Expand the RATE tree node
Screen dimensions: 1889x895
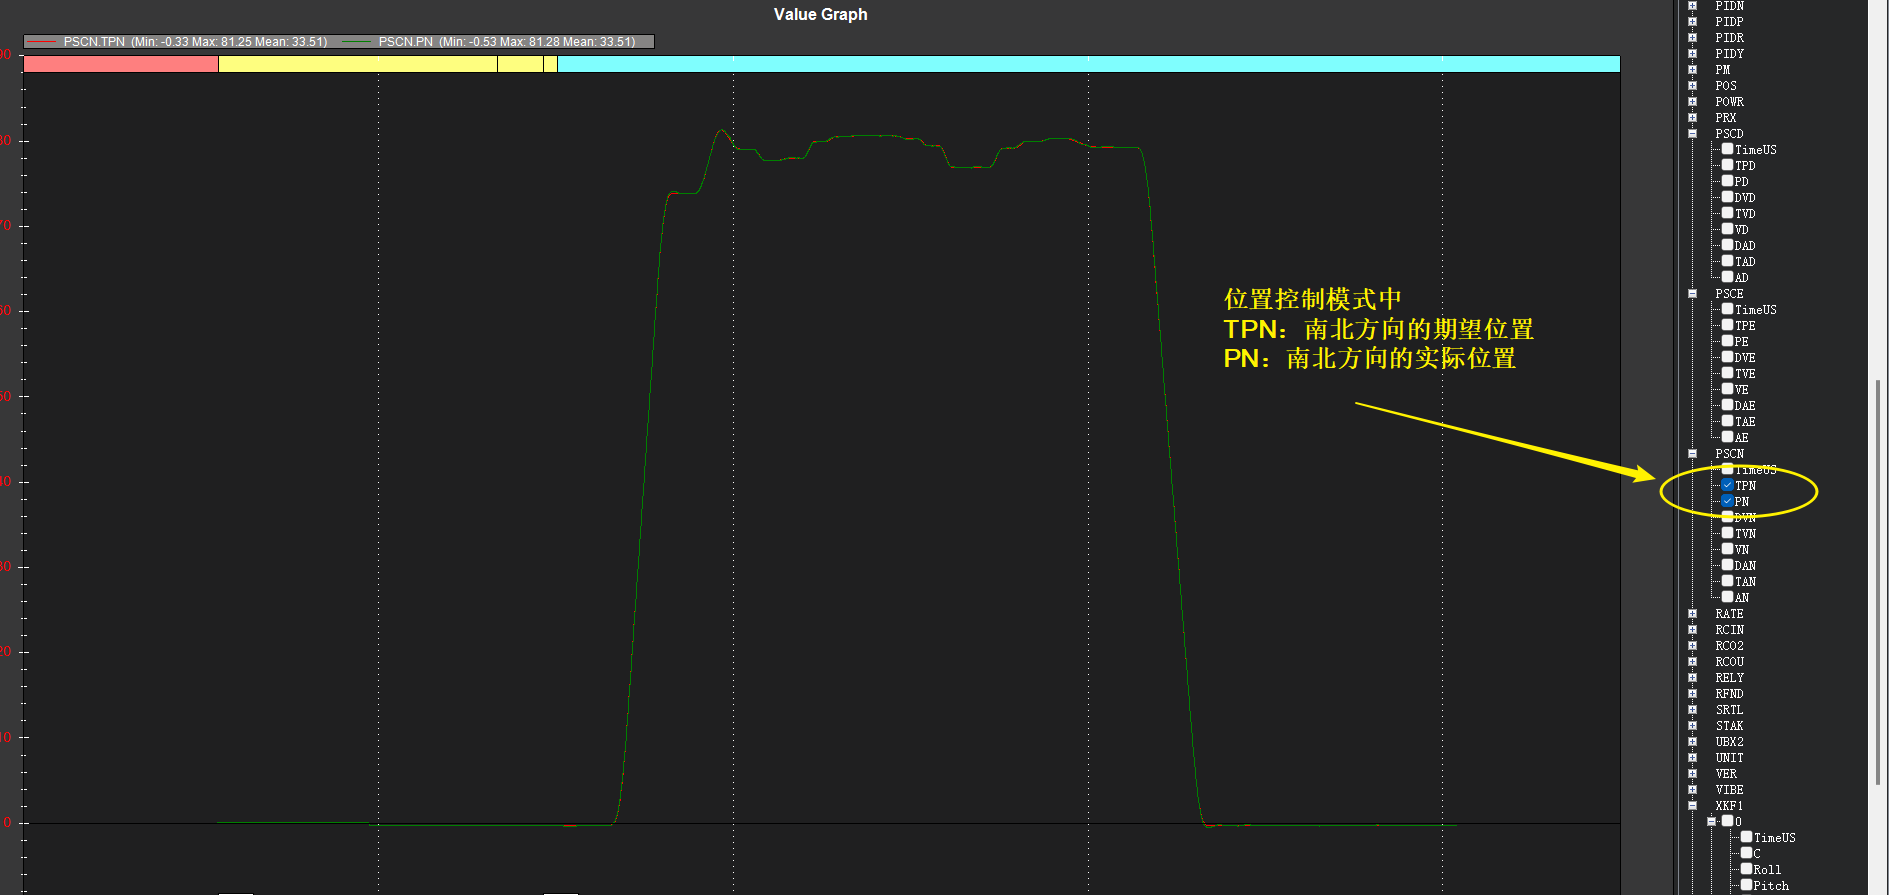[1692, 613]
